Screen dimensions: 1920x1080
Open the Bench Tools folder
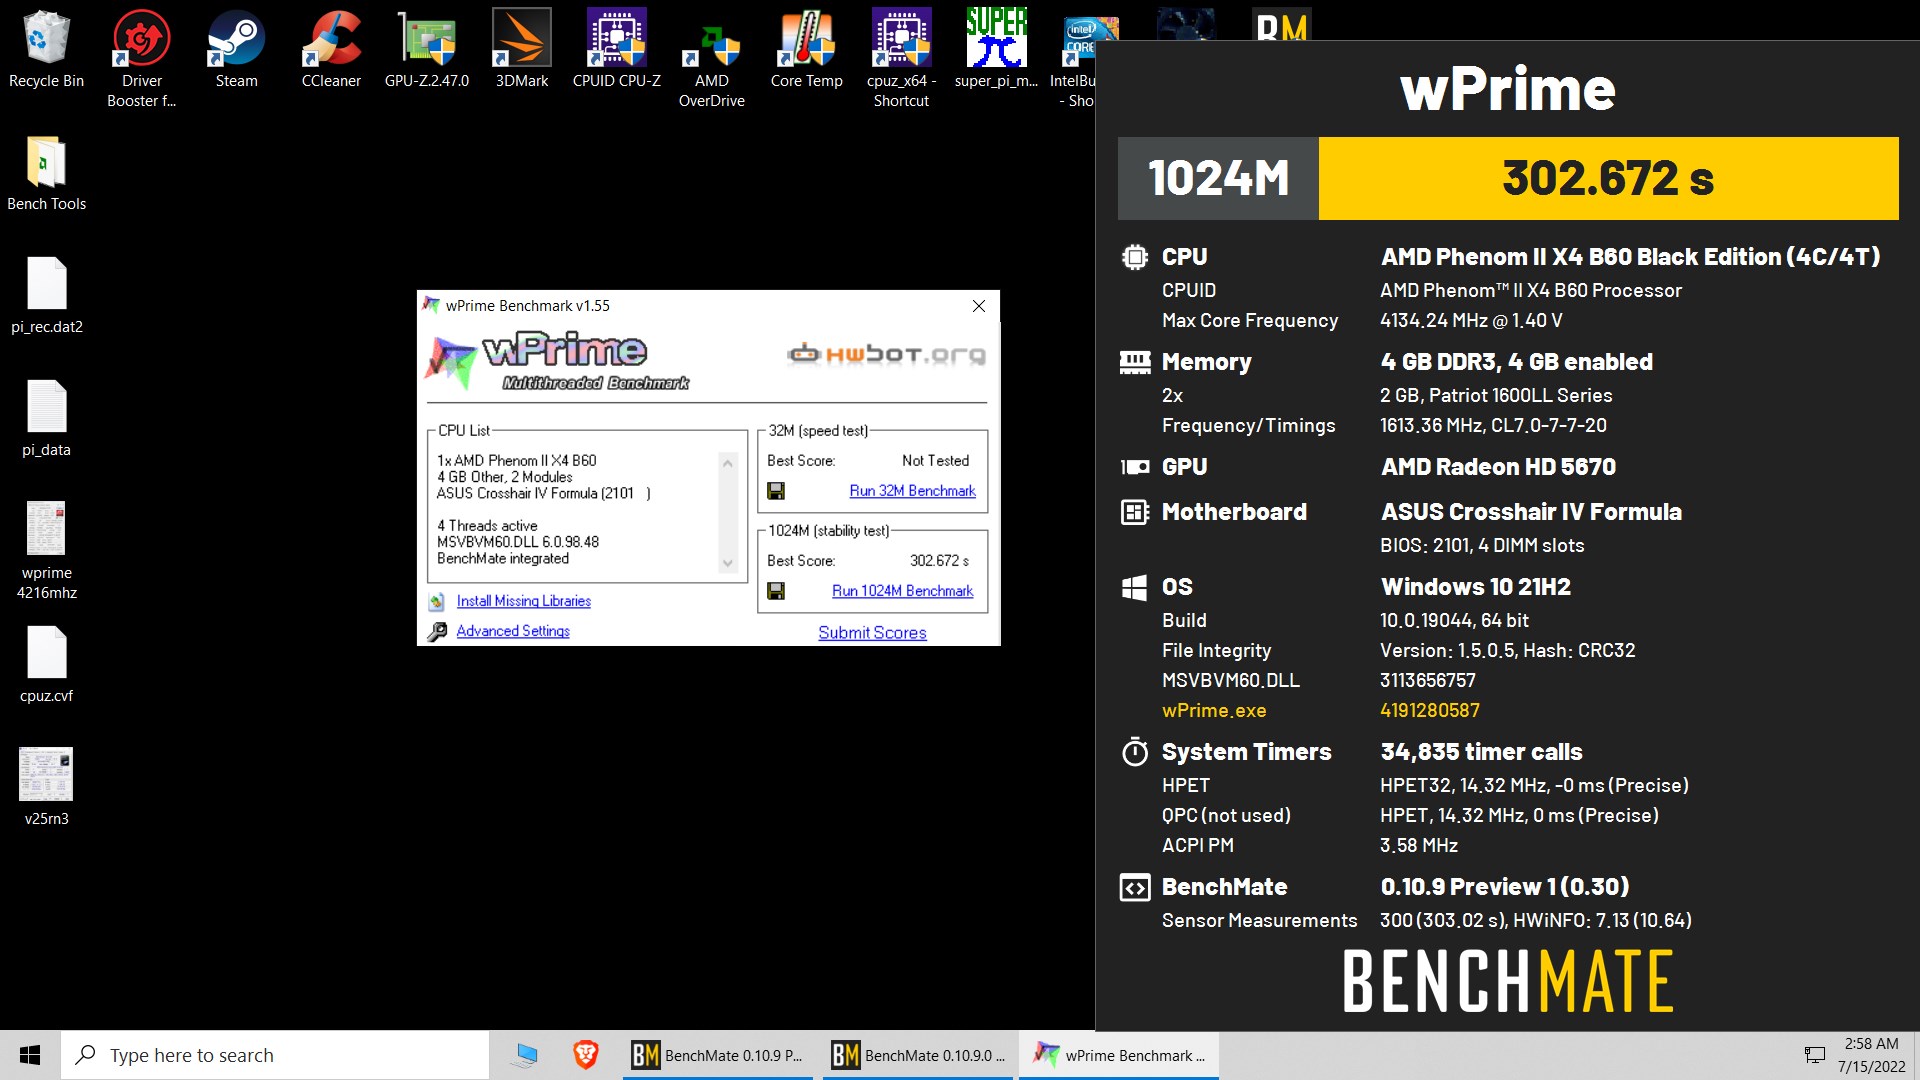point(46,173)
